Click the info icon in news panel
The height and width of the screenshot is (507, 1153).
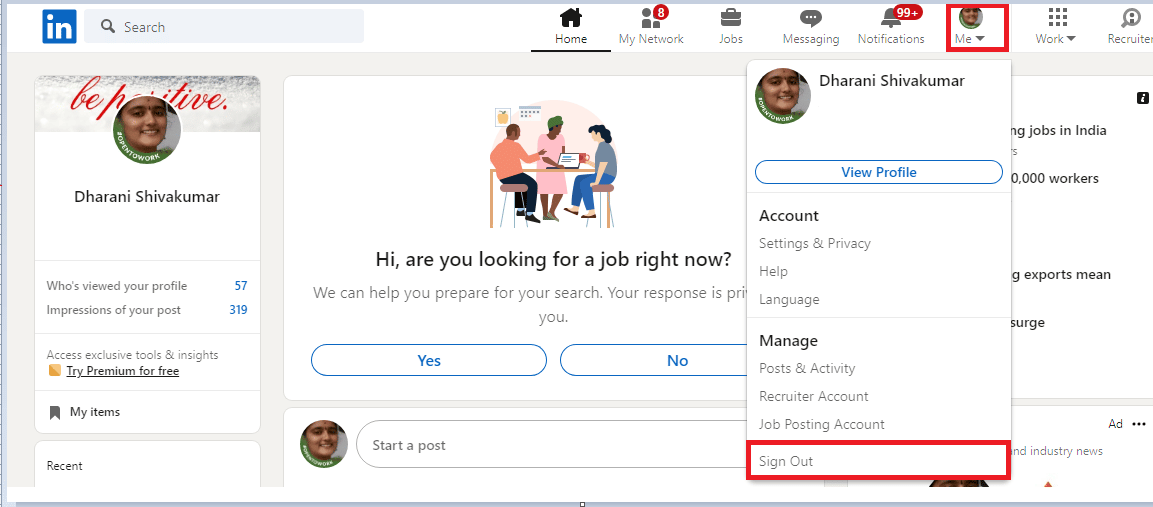[1143, 97]
